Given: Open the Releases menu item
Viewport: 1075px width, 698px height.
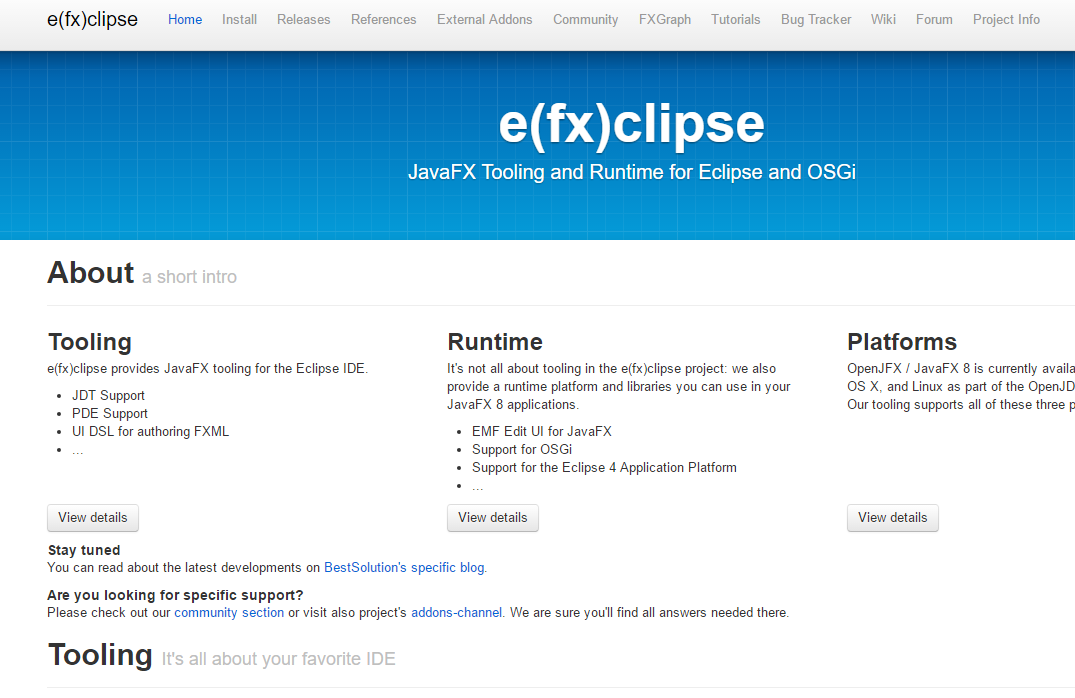Looking at the screenshot, I should point(304,19).
